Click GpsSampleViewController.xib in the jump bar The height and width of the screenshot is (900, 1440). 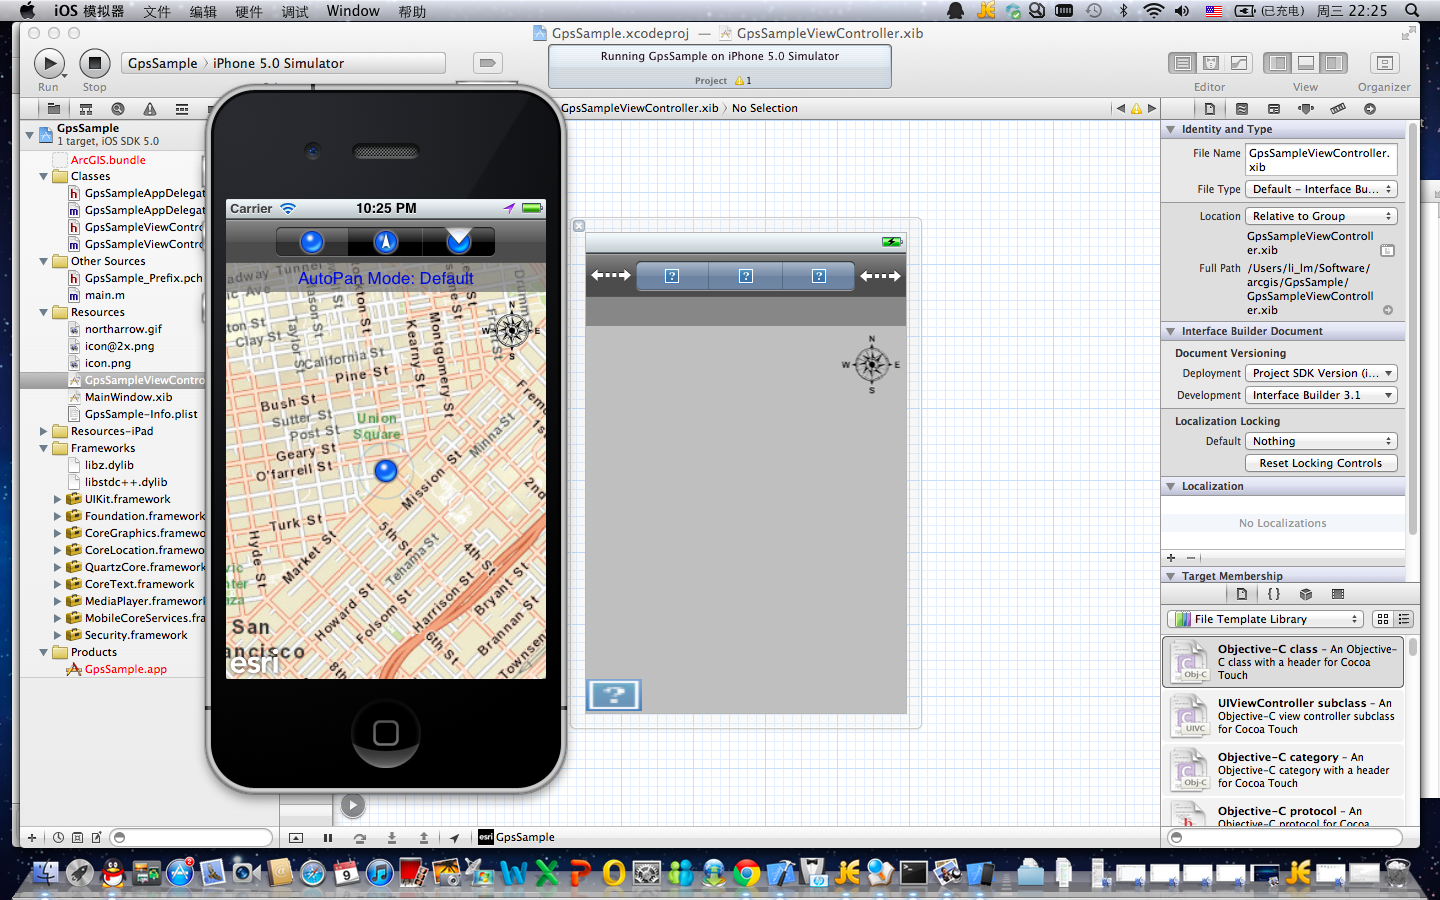click(x=640, y=108)
